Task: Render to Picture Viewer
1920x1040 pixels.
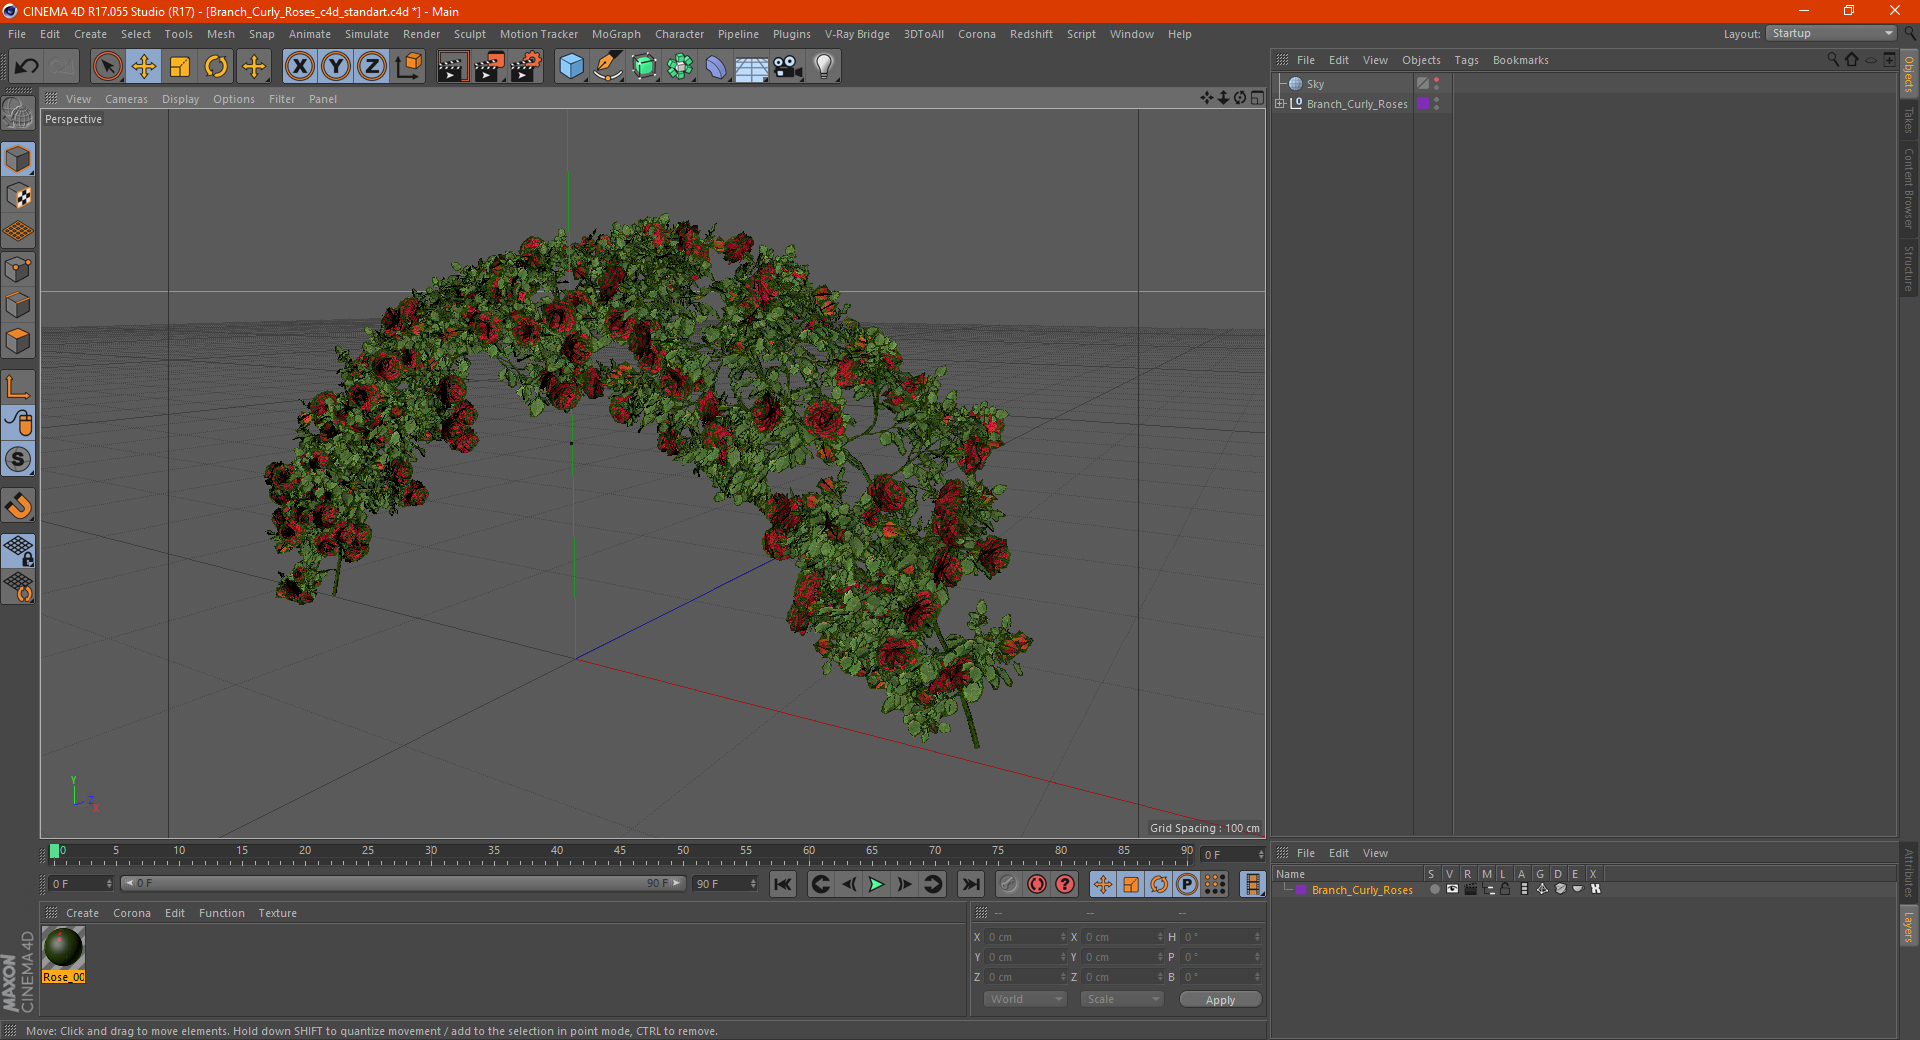Action: pyautogui.click(x=489, y=67)
